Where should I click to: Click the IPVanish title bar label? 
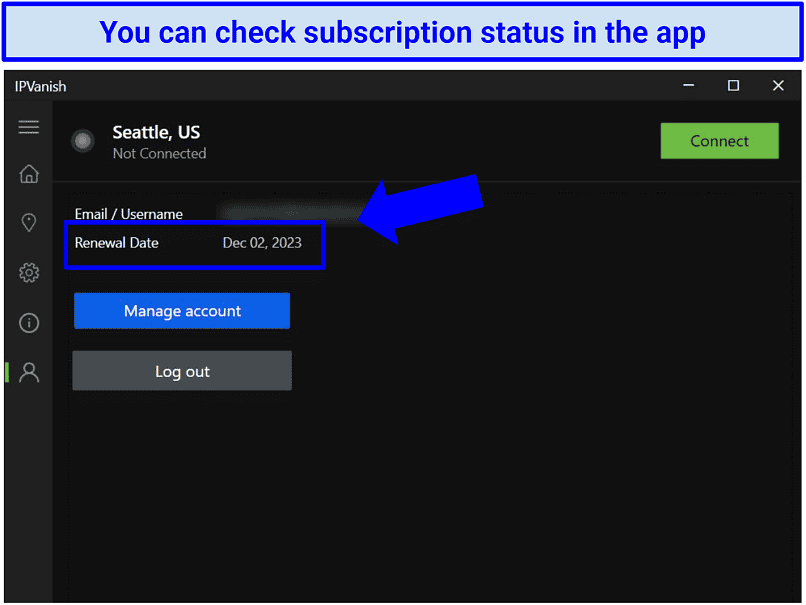coord(40,86)
